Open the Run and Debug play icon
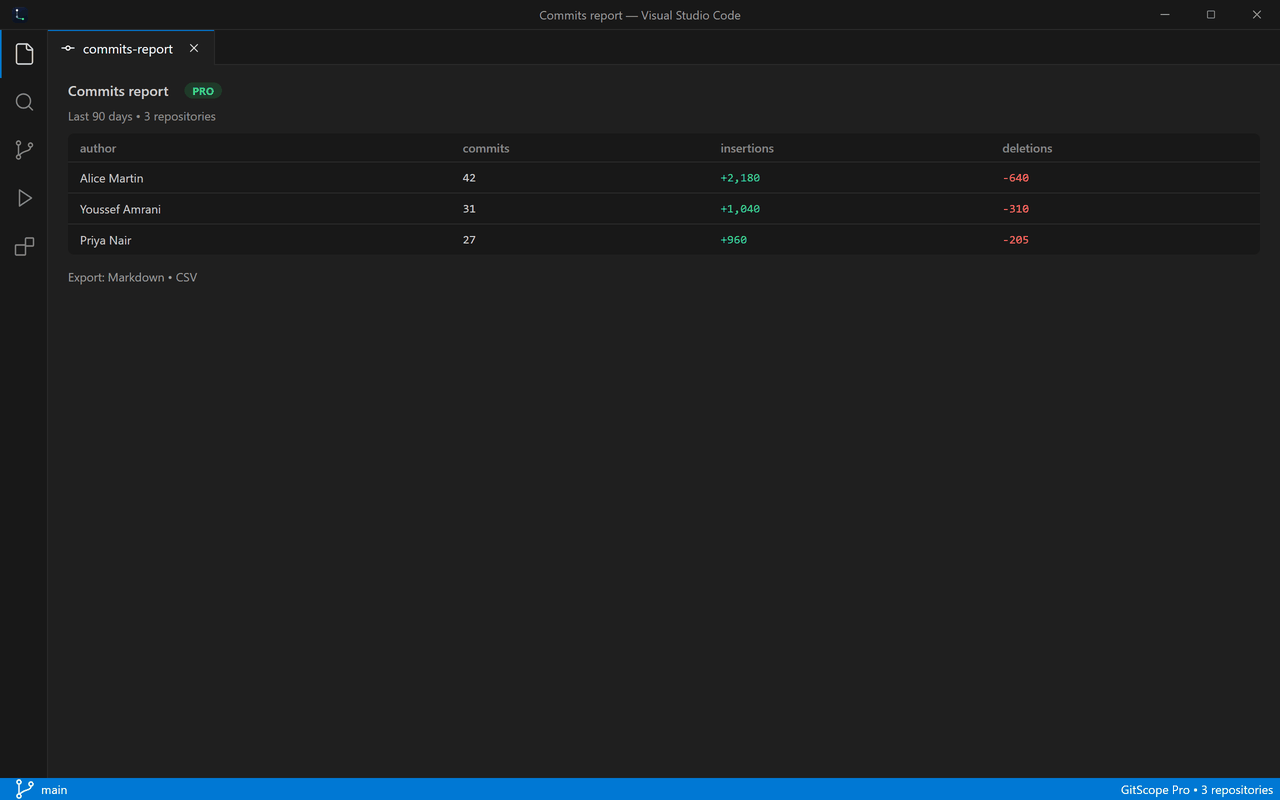This screenshot has height=800, width=1280. click(x=24, y=198)
